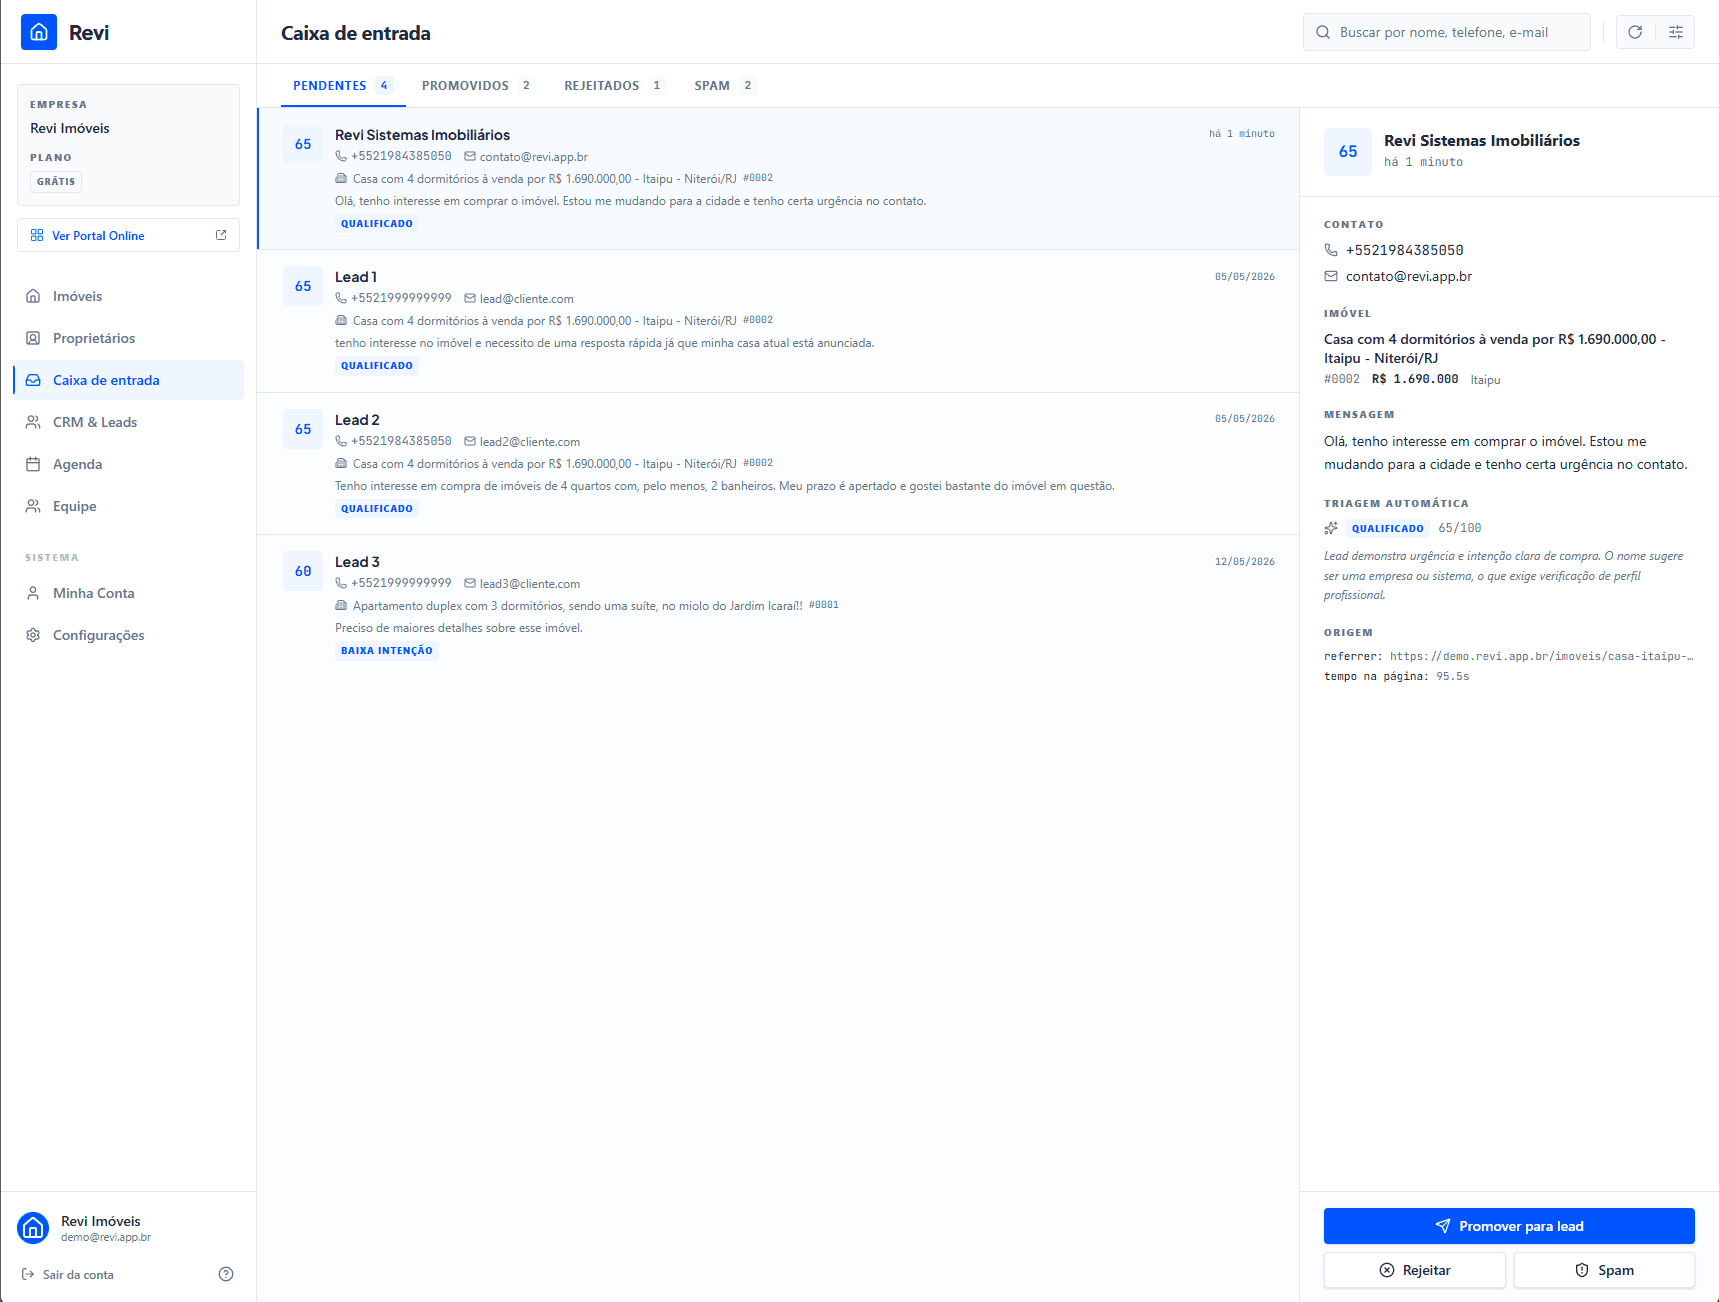The width and height of the screenshot is (1719, 1302).
Task: Click the Rejeitar button
Action: click(1414, 1270)
